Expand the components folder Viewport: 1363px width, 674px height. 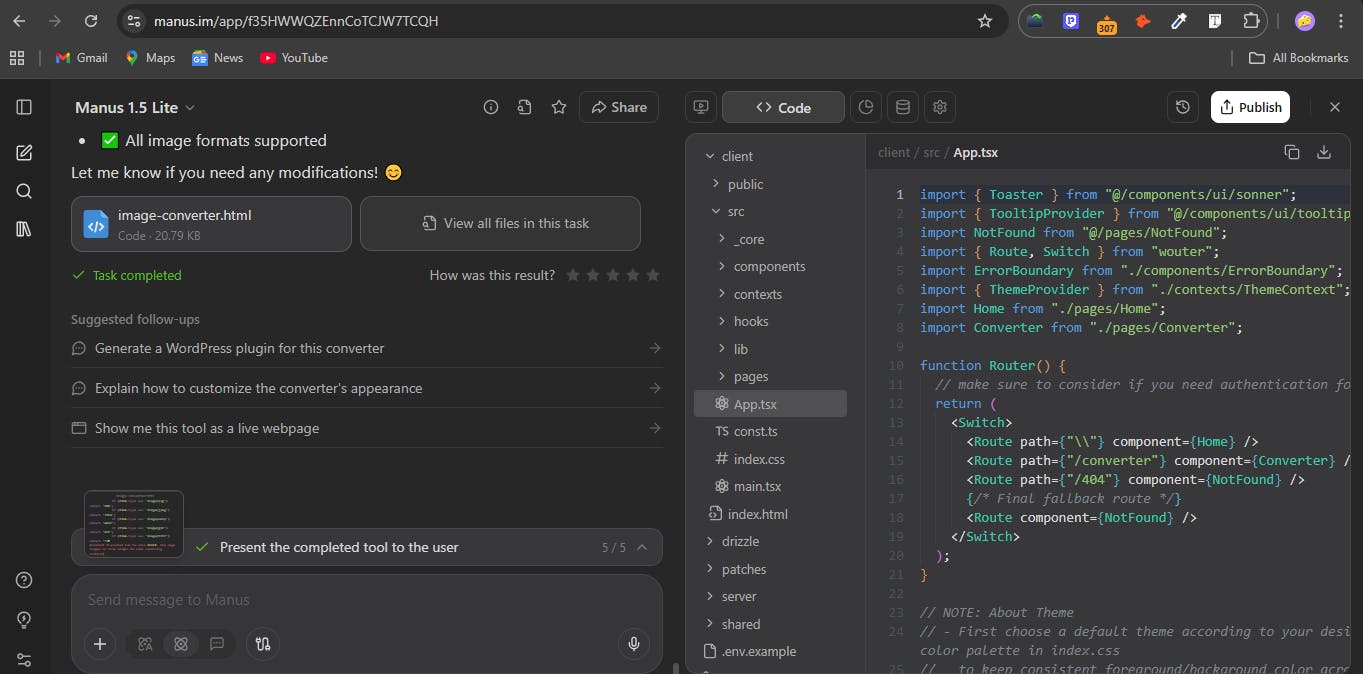pyautogui.click(x=768, y=266)
